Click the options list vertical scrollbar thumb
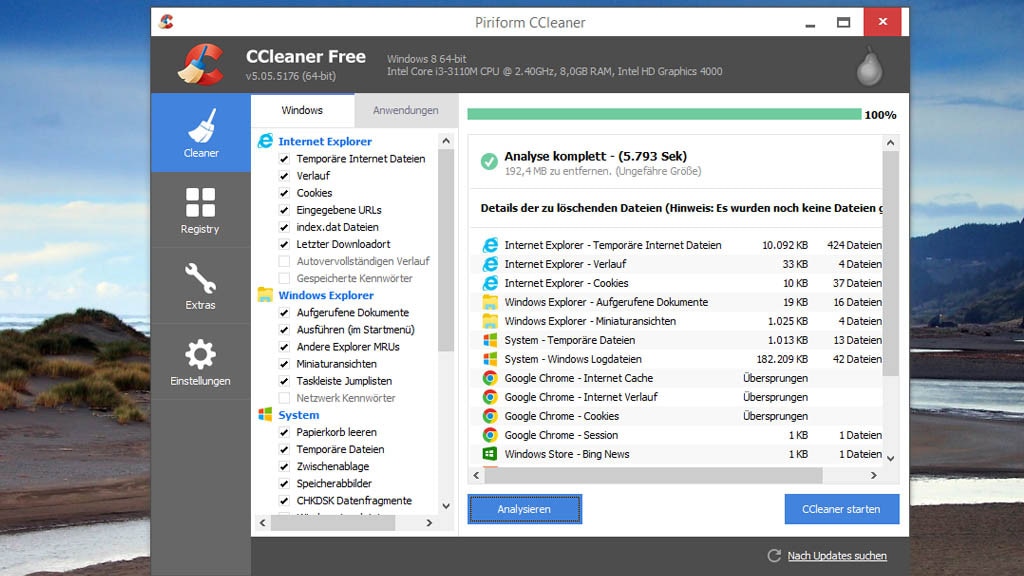This screenshot has height=576, width=1024. click(446, 251)
